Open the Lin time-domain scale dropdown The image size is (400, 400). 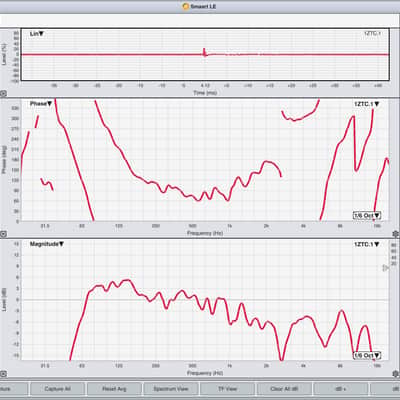pos(37,34)
